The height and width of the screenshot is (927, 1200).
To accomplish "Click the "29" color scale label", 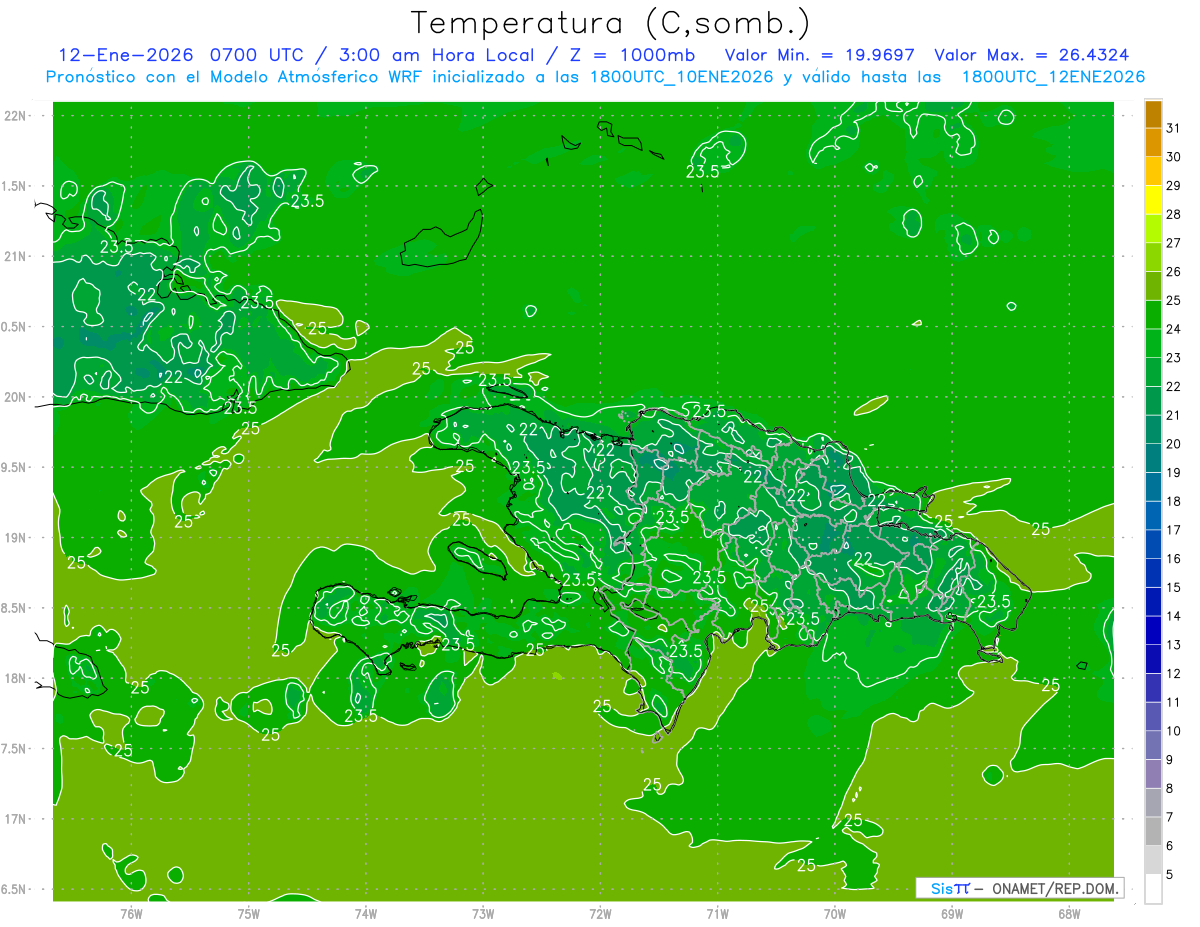I will 1173,186.
